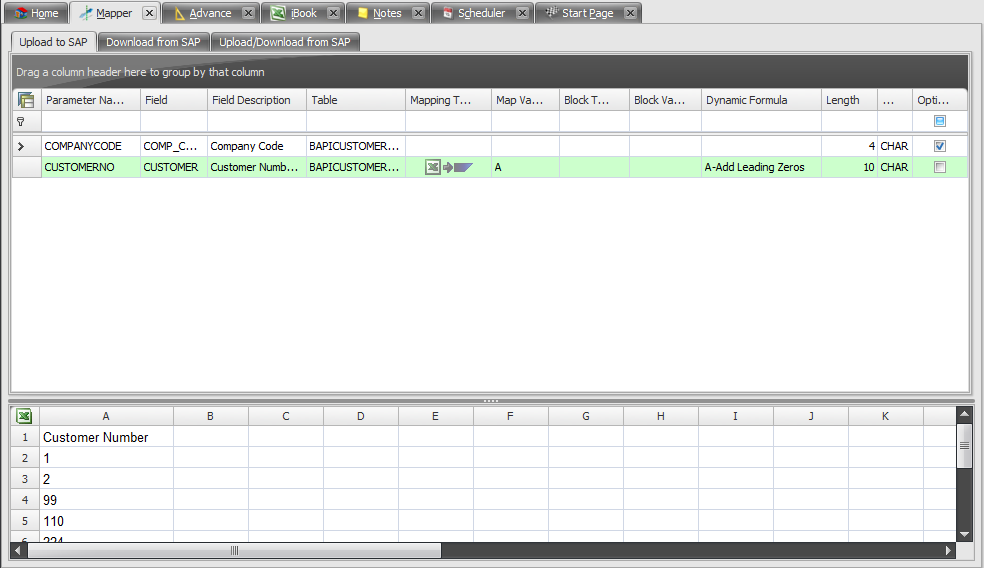The width and height of the screenshot is (984, 568).
Task: Expand the COMPANYCODE row indicator arrow
Action: pyautogui.click(x=21, y=146)
